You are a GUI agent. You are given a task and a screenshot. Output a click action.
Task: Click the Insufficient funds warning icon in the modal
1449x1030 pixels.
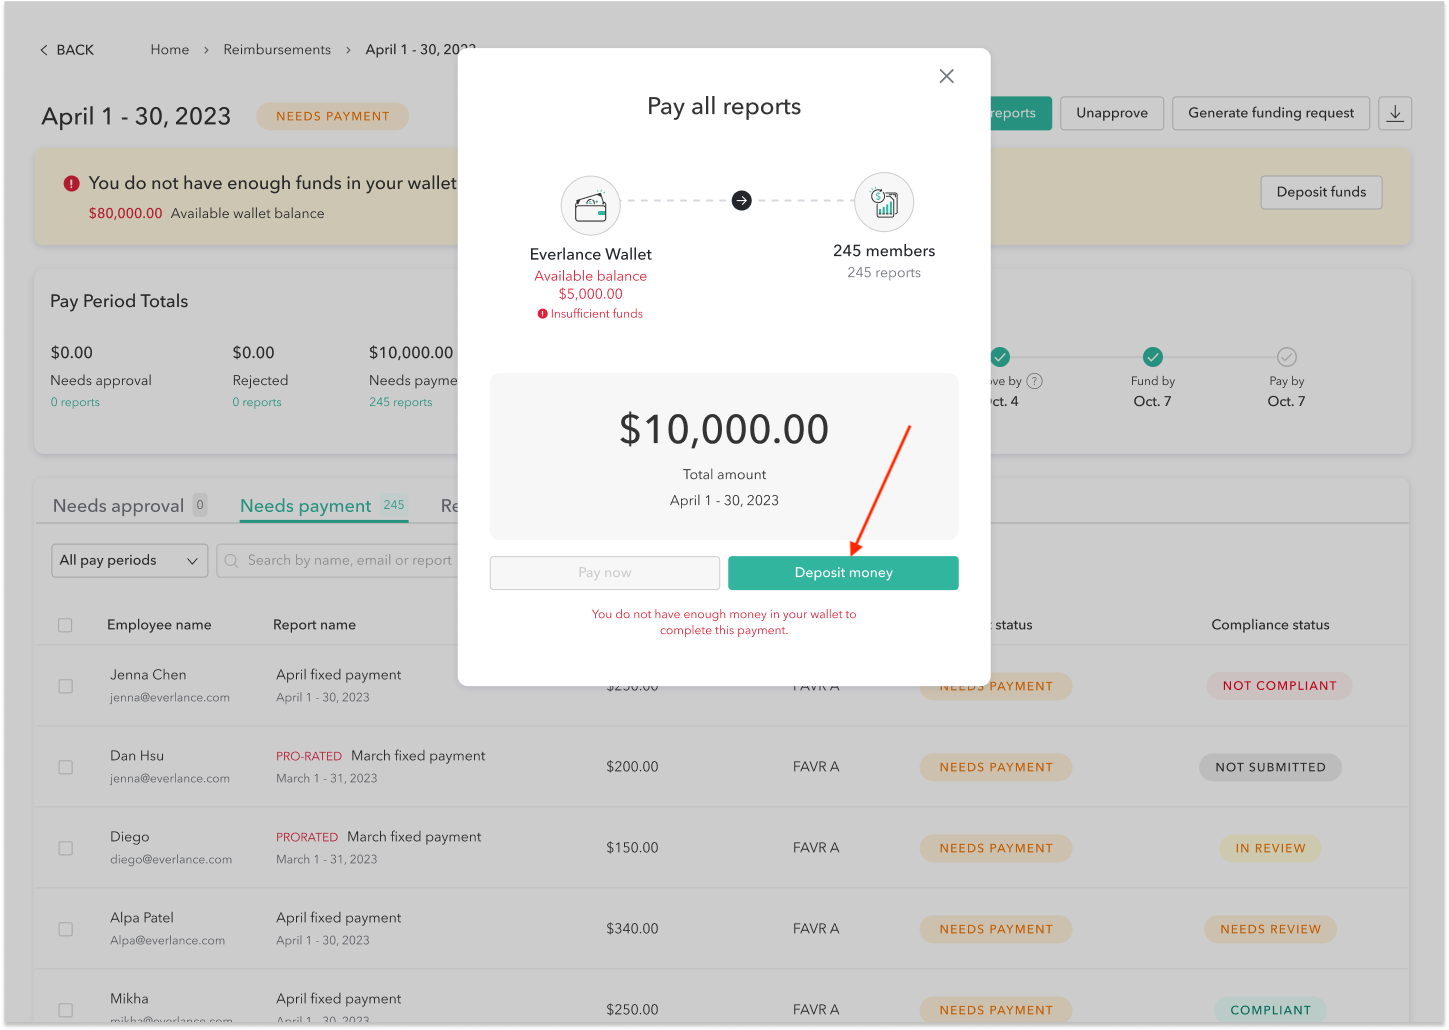point(541,313)
